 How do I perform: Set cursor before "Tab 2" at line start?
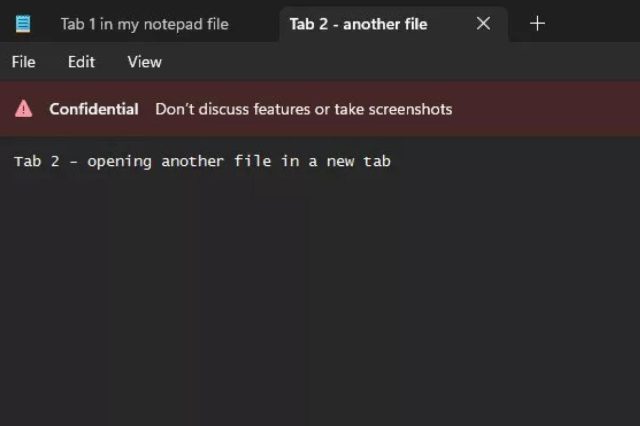[x=14, y=161]
